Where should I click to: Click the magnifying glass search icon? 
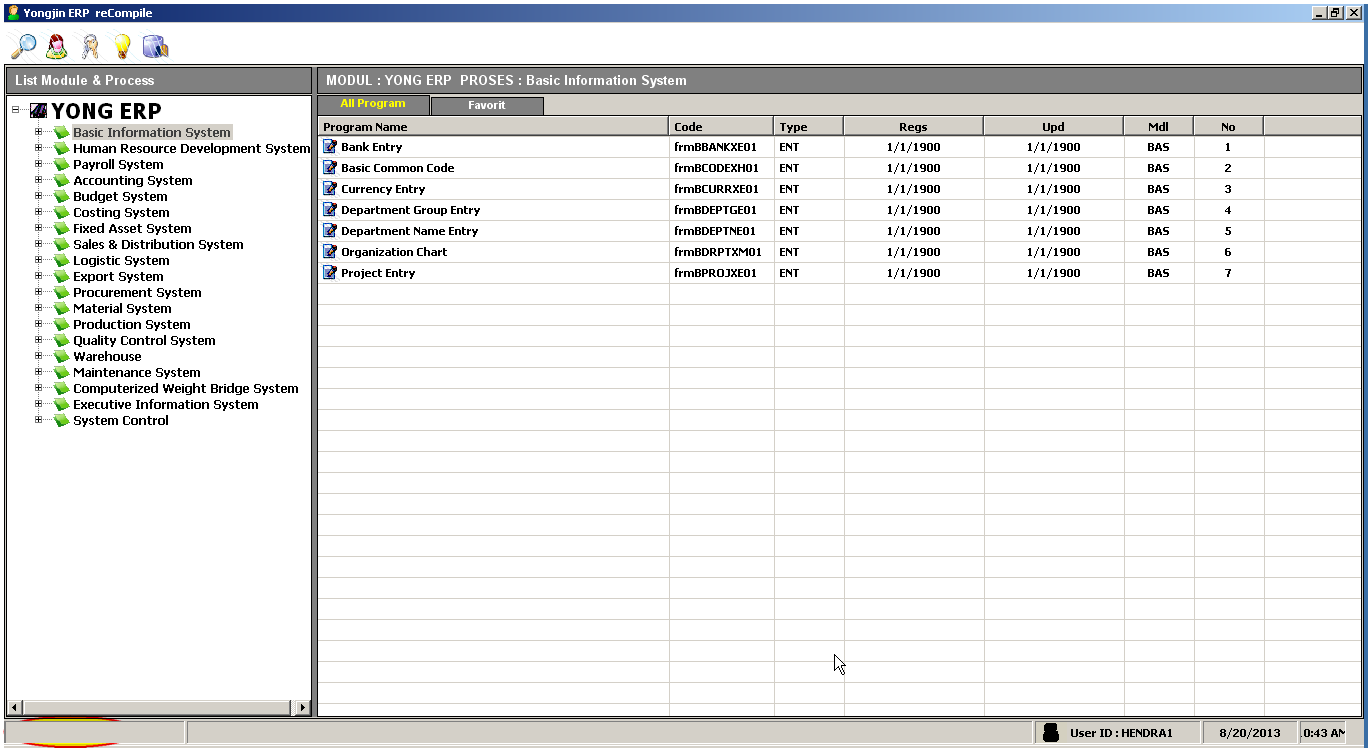coord(23,46)
